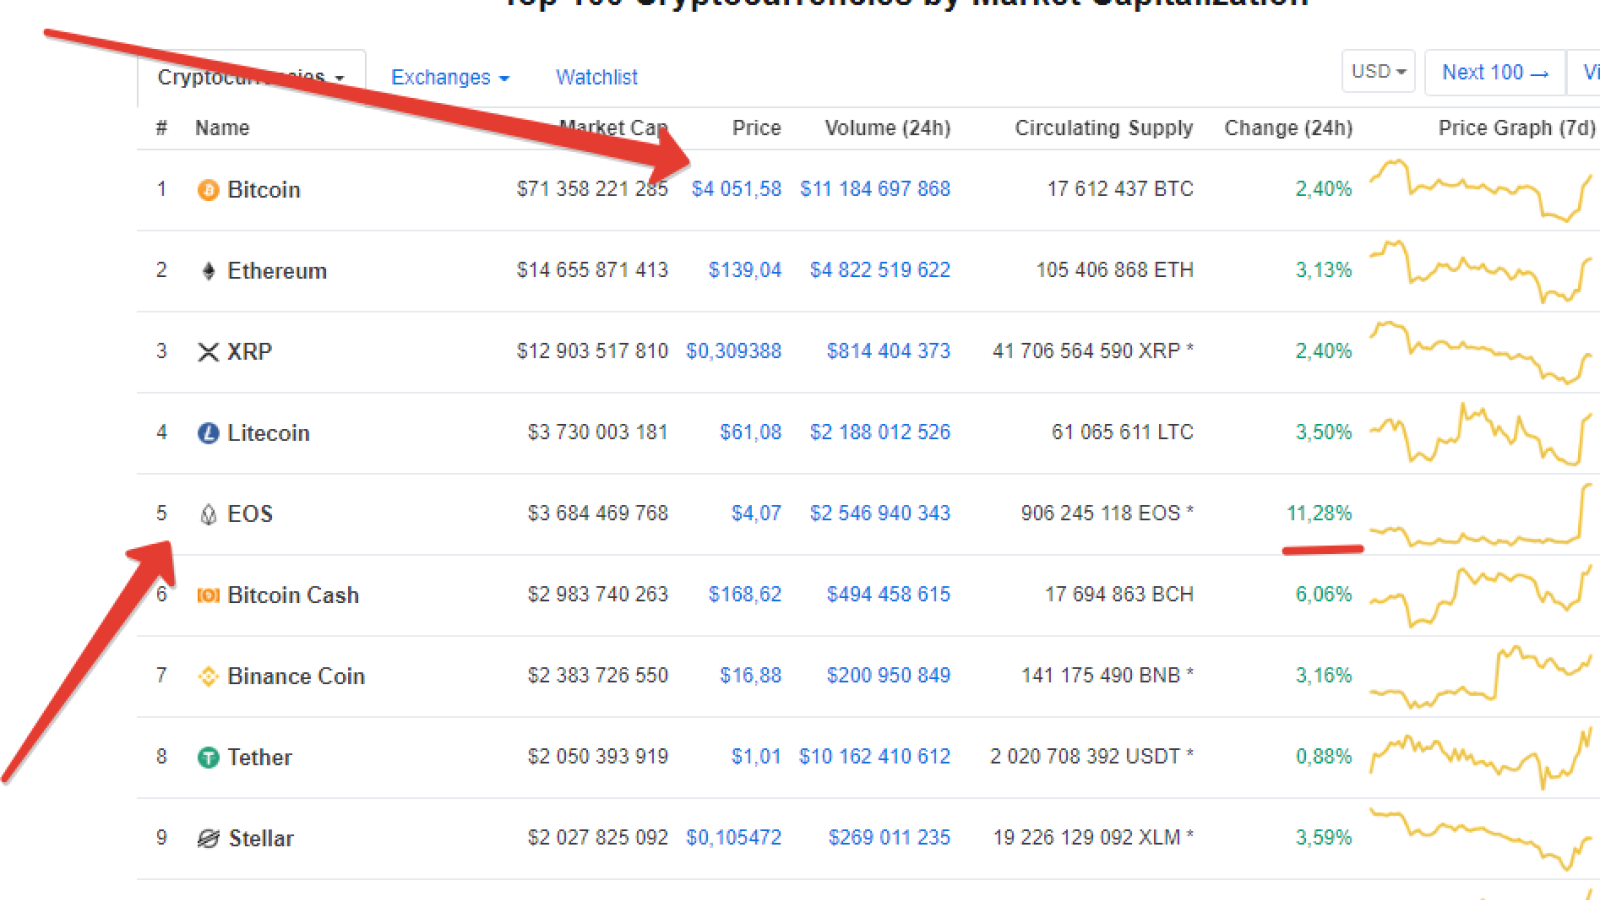The height and width of the screenshot is (900, 1600).
Task: Open the Ethereum coin page
Action: (277, 271)
